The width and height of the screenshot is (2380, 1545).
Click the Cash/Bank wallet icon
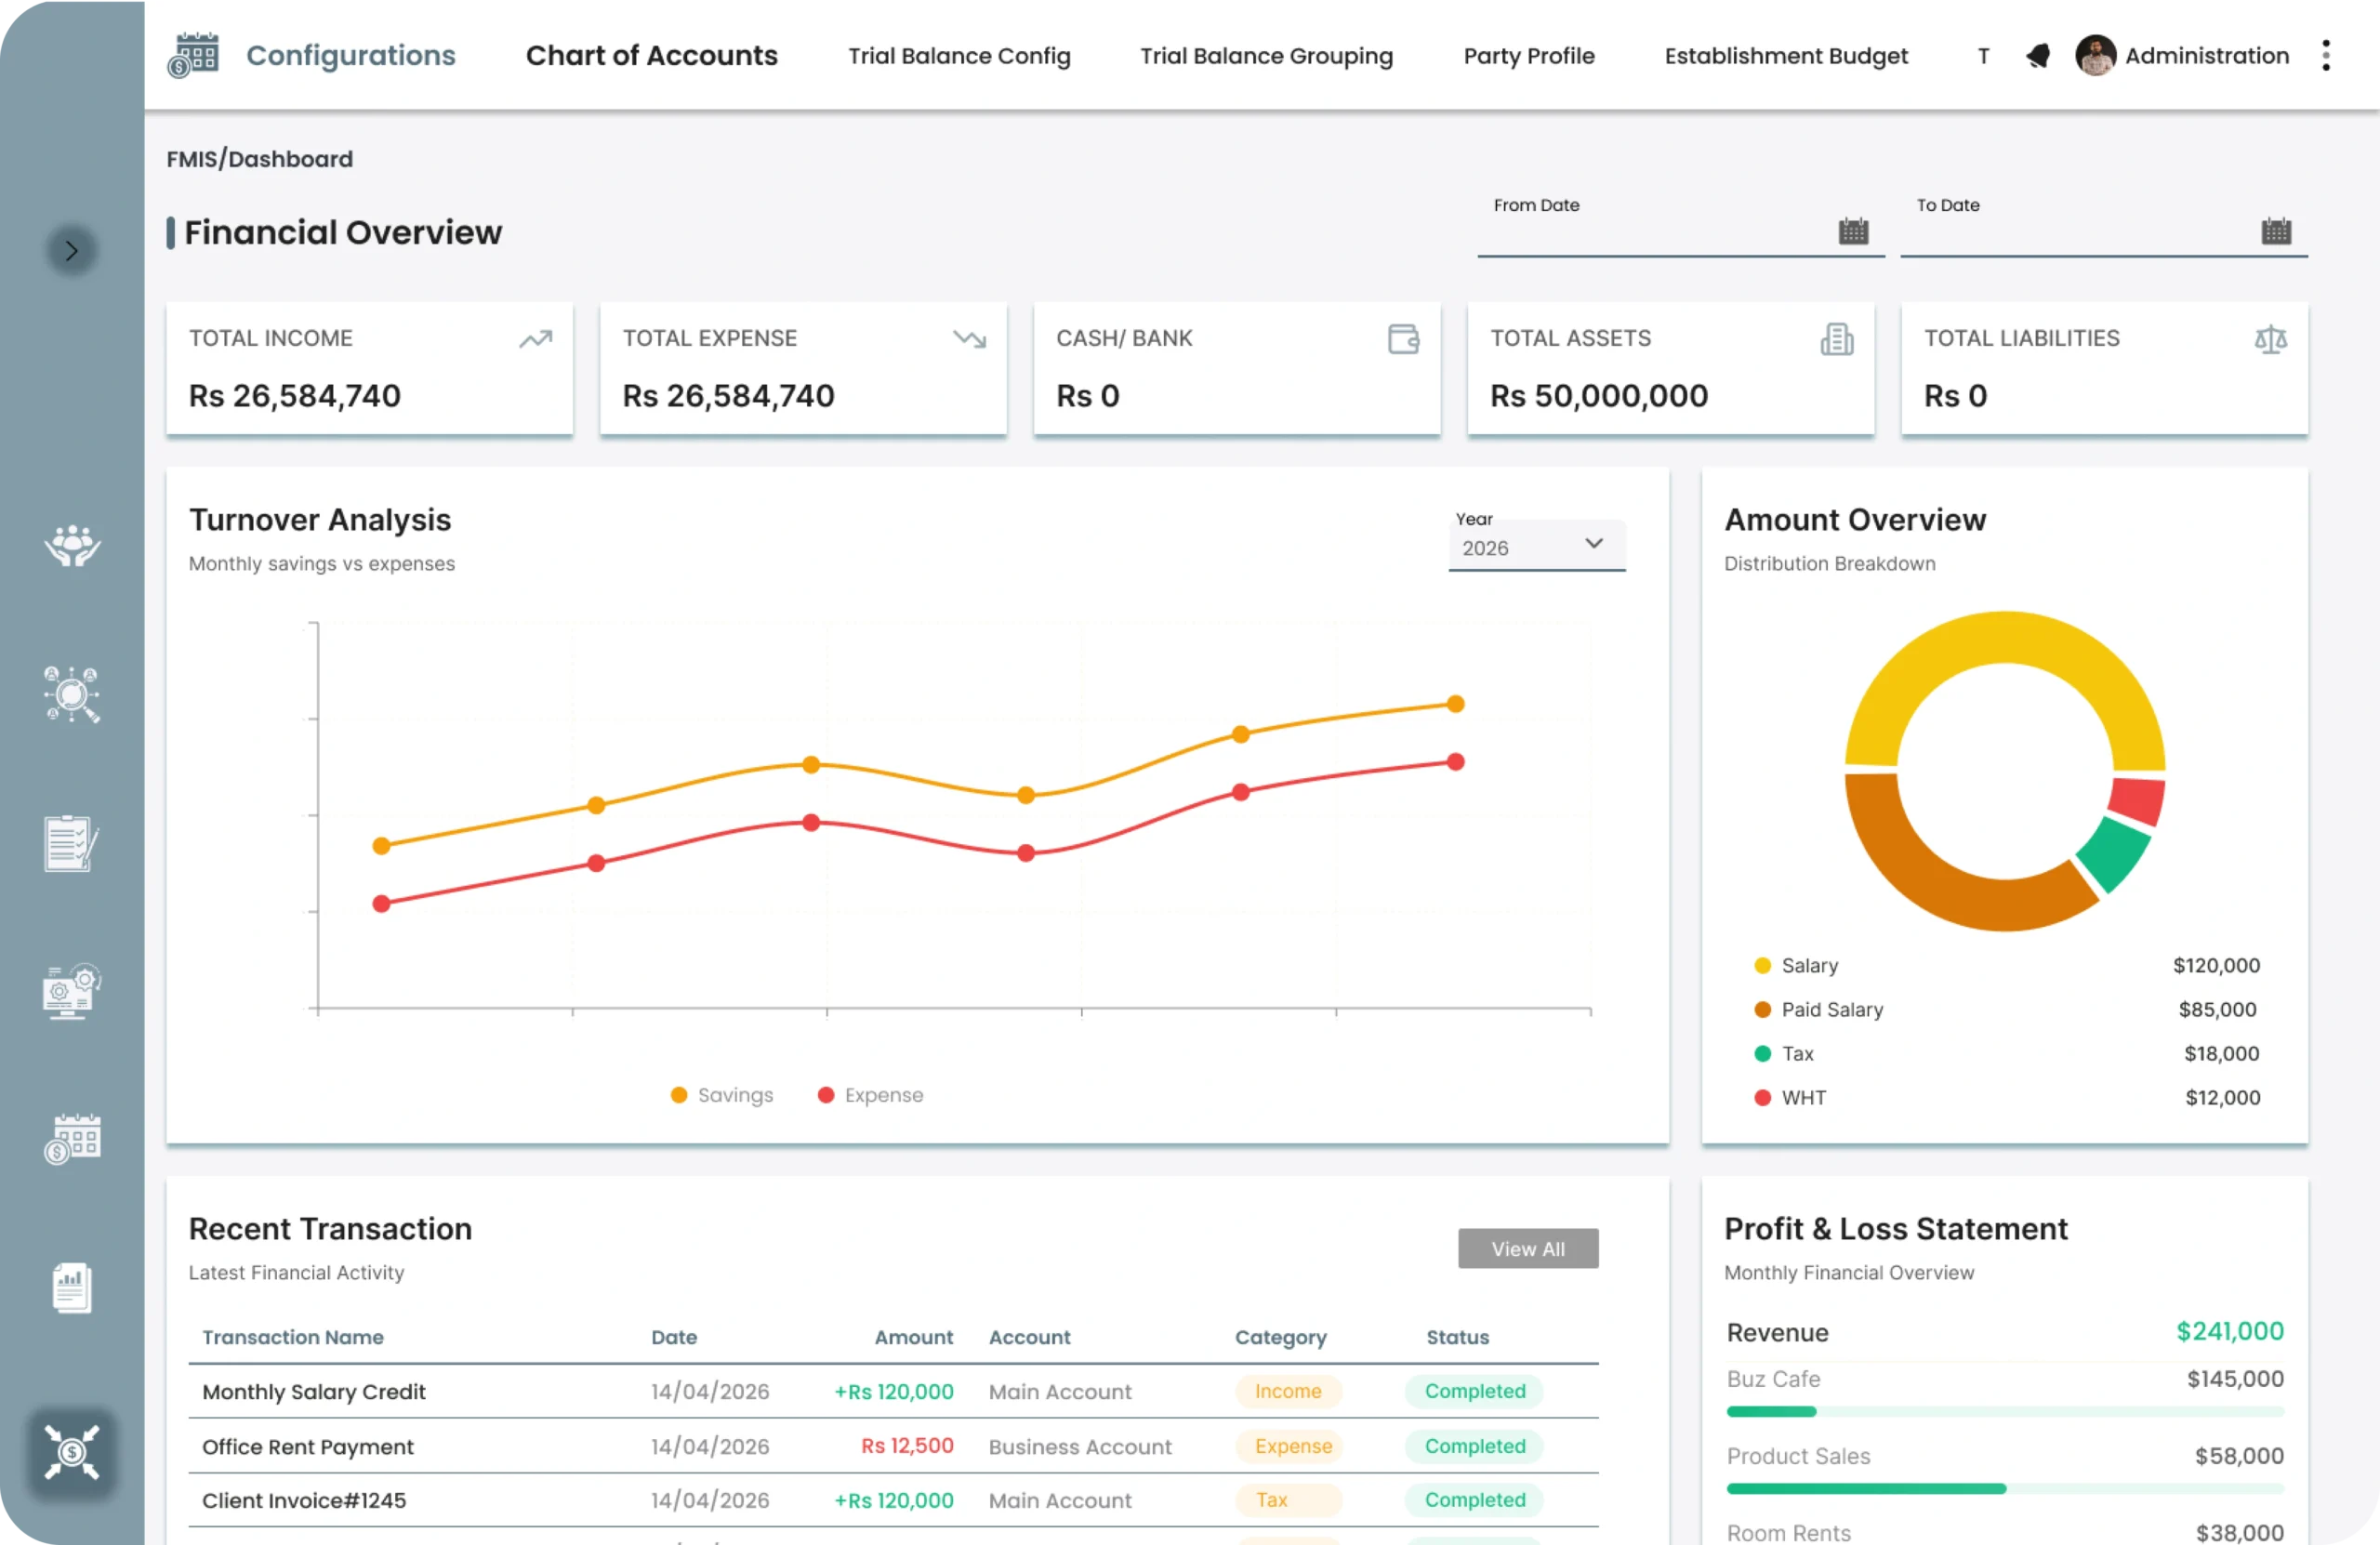click(x=1404, y=339)
